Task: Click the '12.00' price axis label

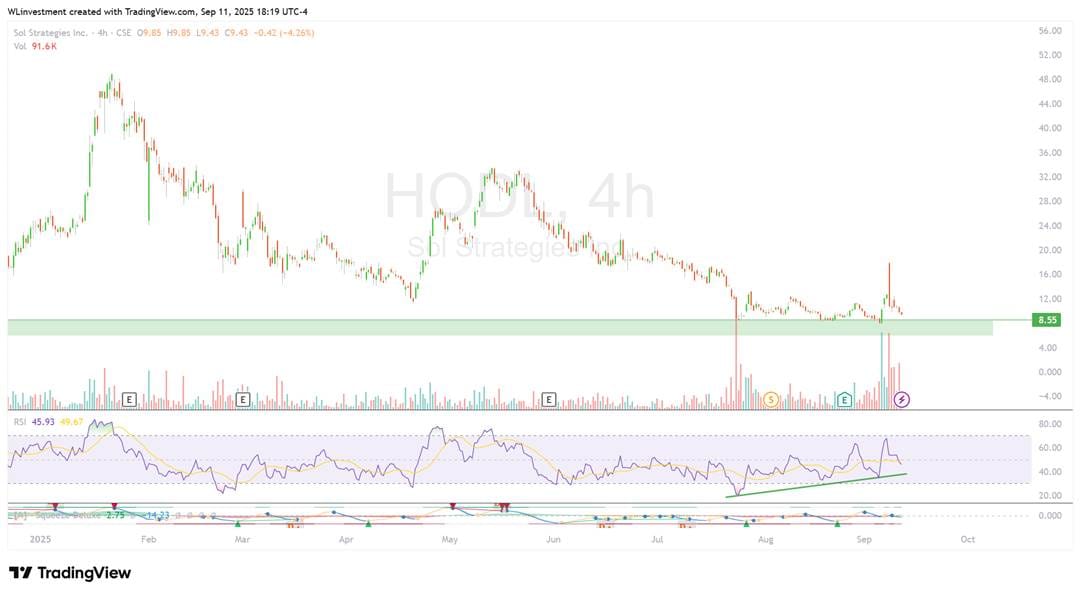Action: point(1050,299)
